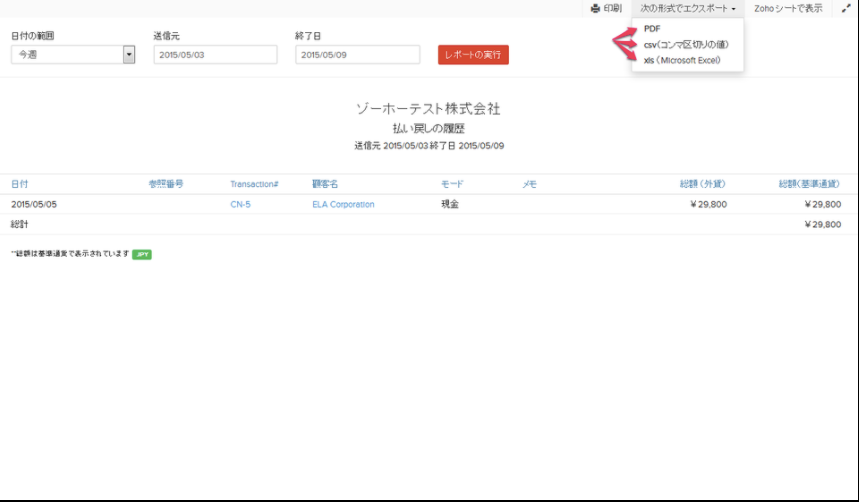Select xls (Microsoft Excel) export option
Screen dimensions: 859x502
680,61
